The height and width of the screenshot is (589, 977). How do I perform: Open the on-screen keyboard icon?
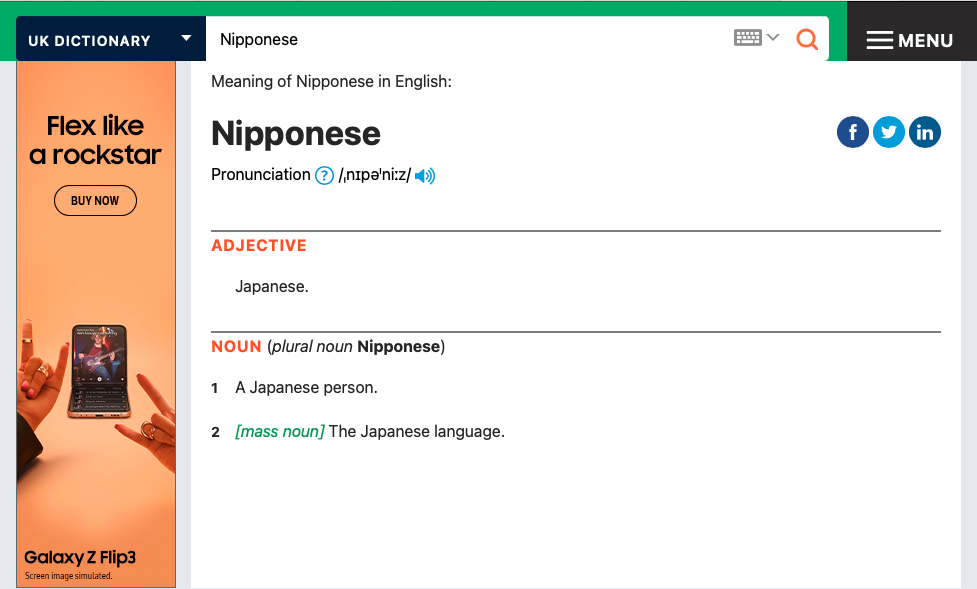[x=747, y=38]
